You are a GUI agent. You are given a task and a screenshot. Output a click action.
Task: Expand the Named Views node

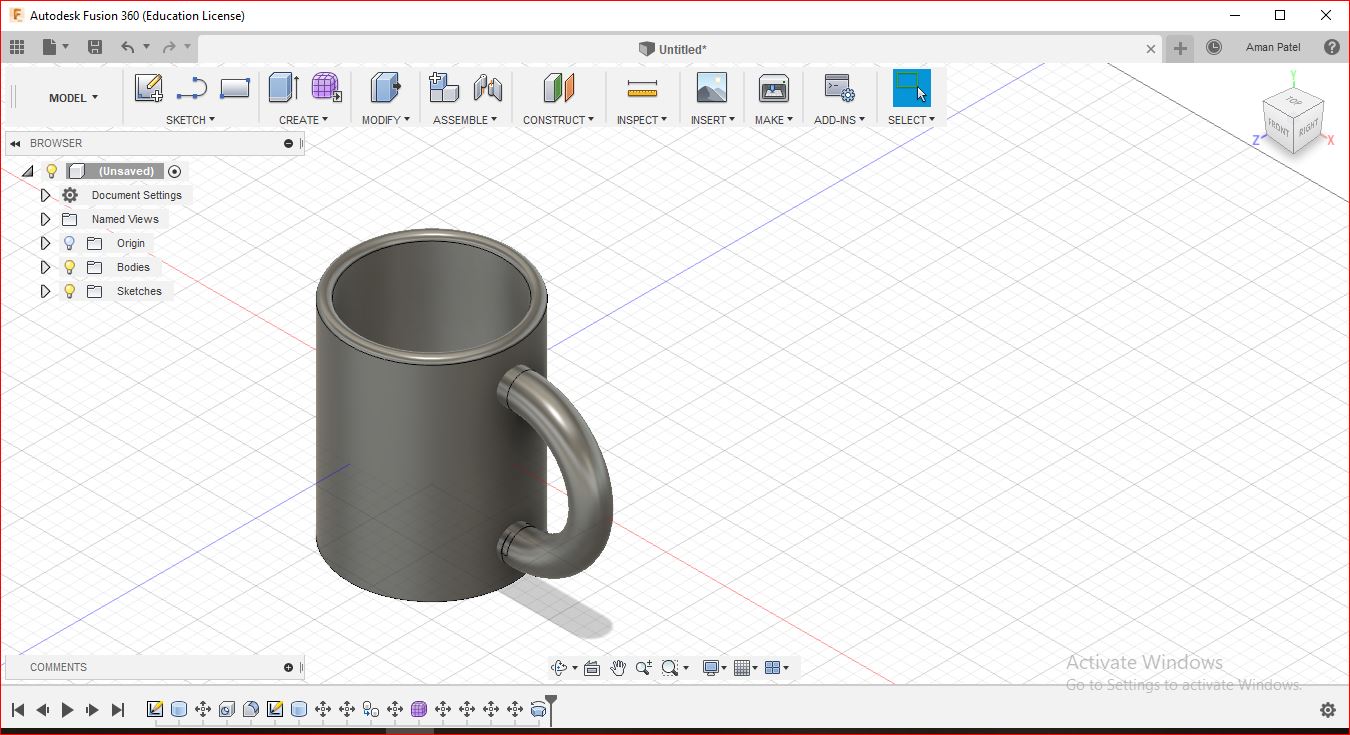point(45,219)
